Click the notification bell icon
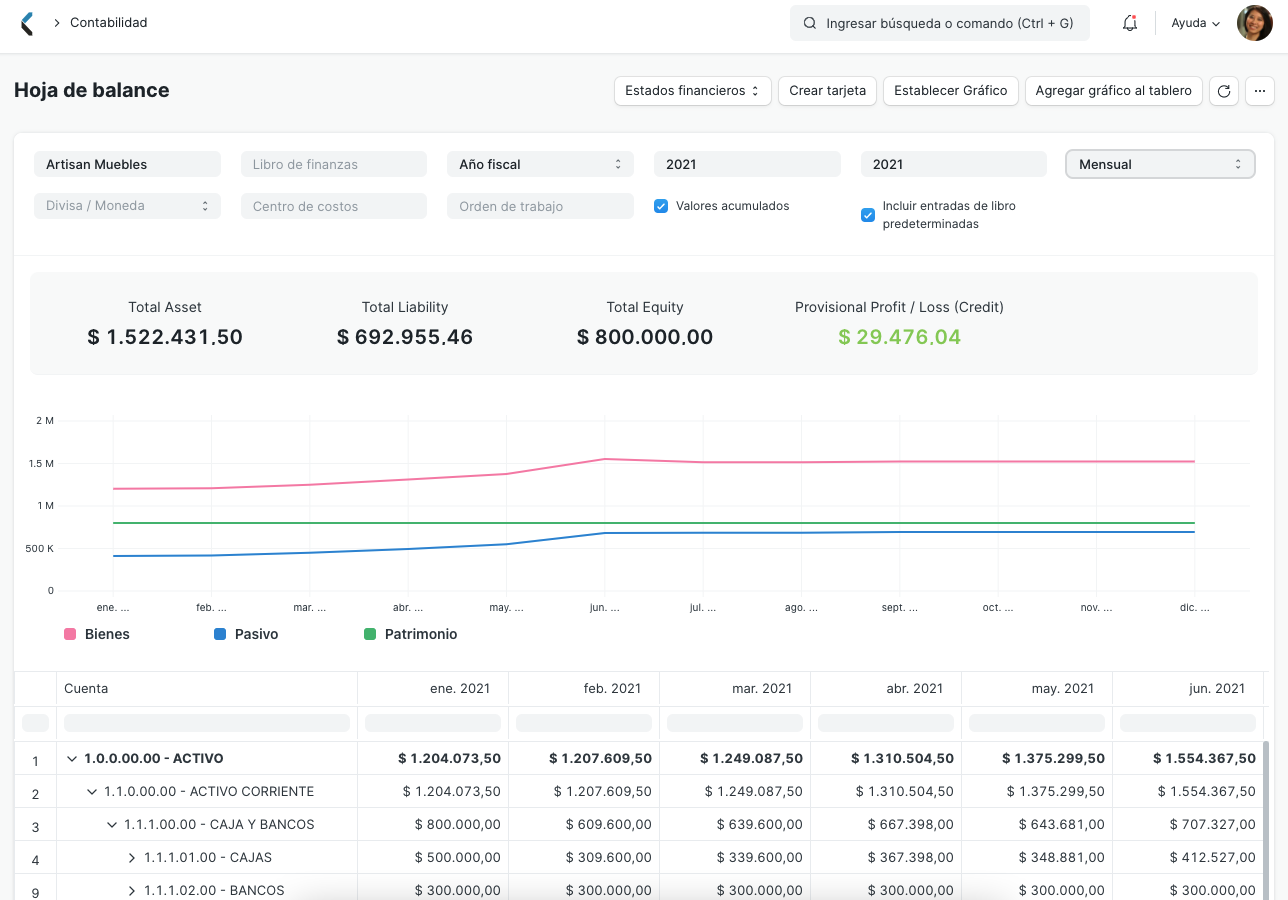The image size is (1288, 900). (1129, 22)
